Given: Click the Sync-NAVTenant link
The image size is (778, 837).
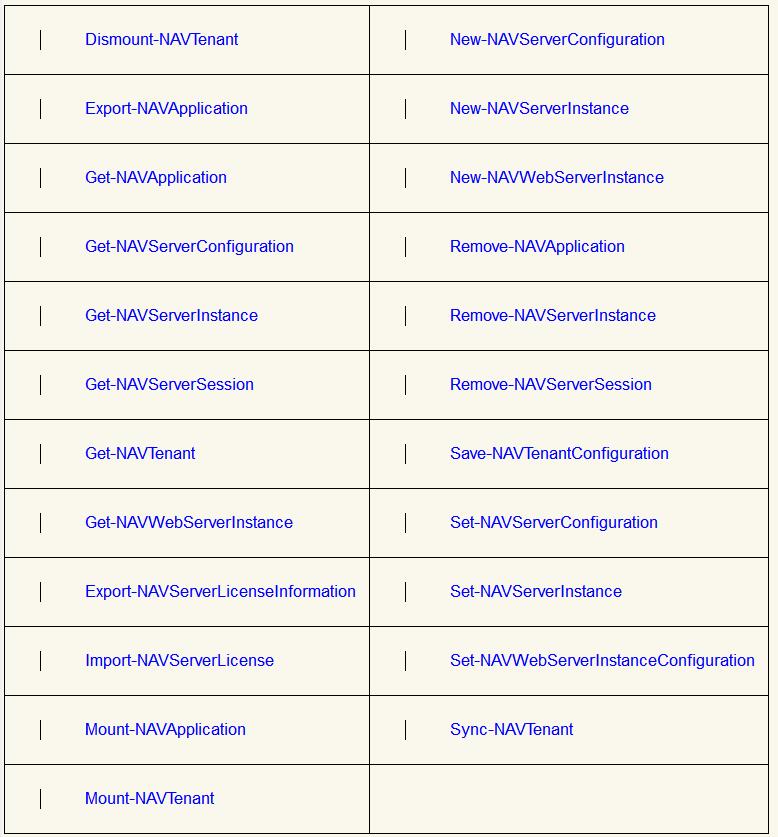Looking at the screenshot, I should tap(511, 730).
